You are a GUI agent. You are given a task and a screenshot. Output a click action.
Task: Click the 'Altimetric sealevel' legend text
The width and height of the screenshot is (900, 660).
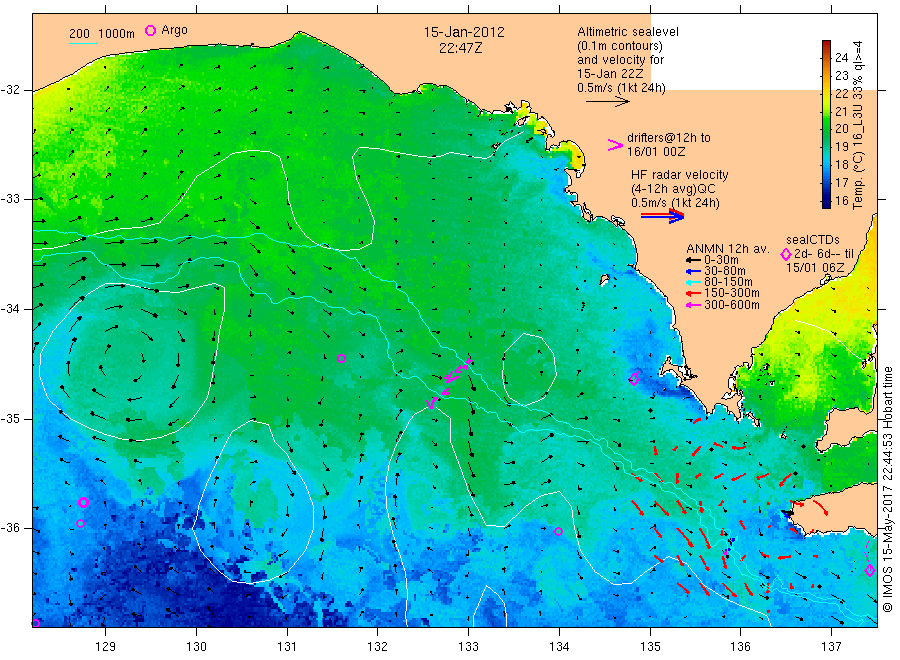(x=628, y=32)
